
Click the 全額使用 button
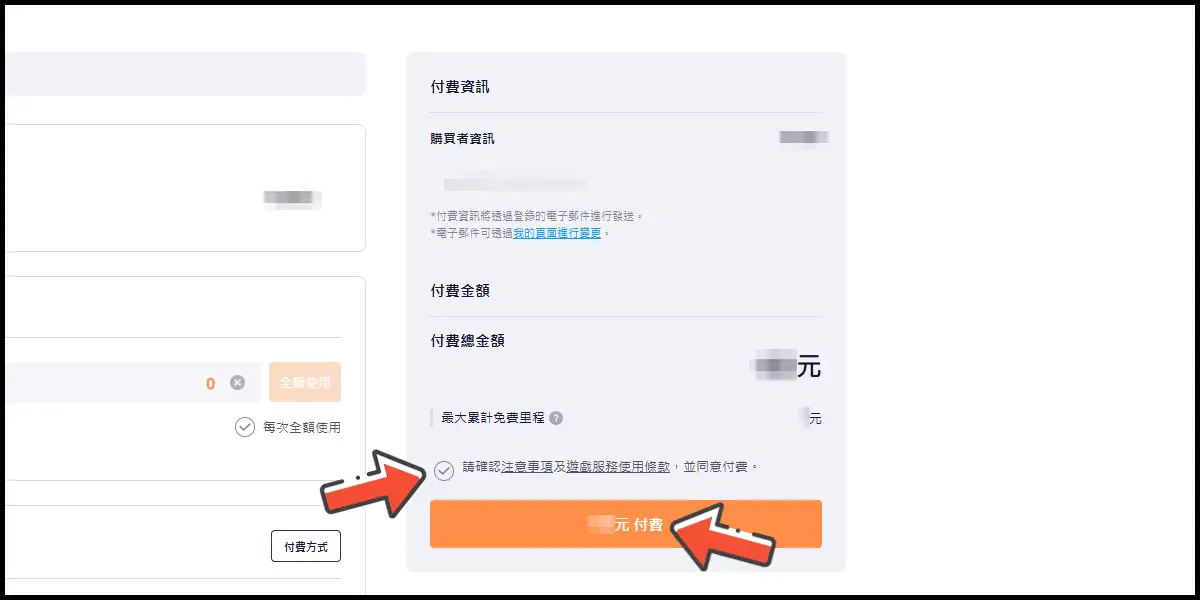pyautogui.click(x=305, y=383)
